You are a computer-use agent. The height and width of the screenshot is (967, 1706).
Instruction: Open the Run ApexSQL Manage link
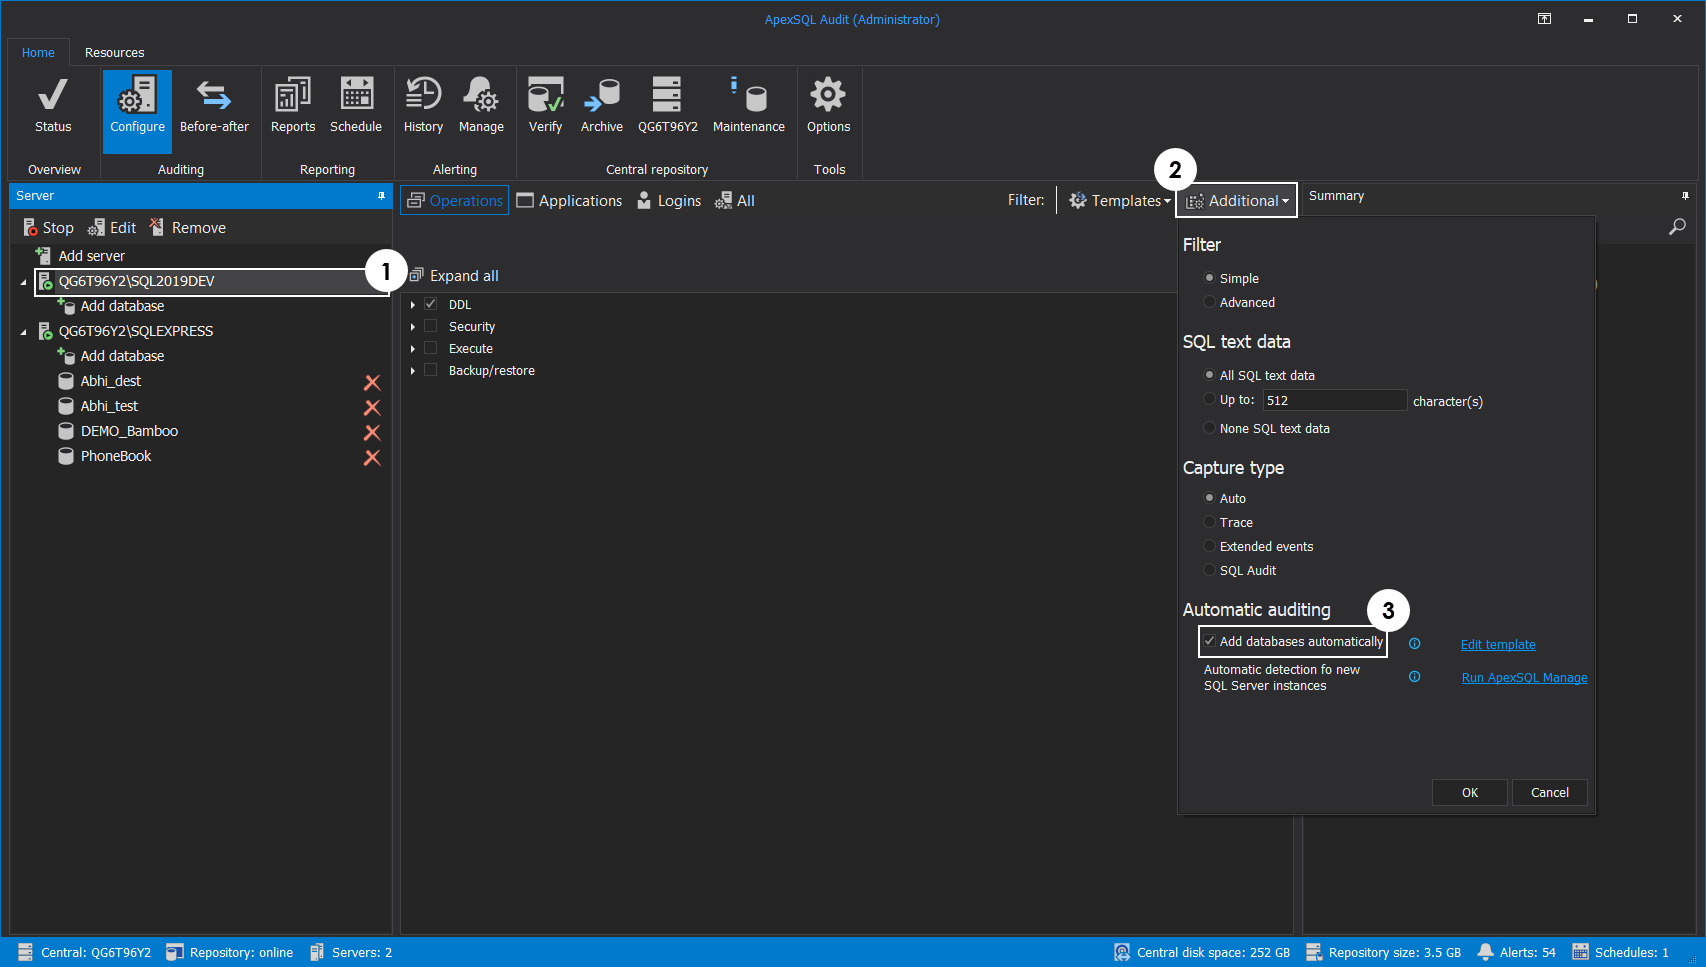1524,678
